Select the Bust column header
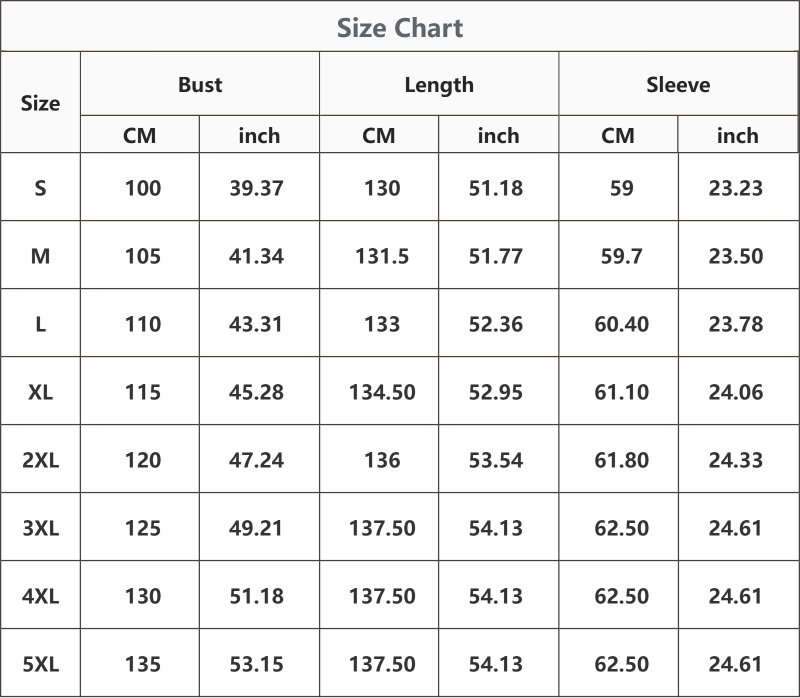Viewport: 800px width, 698px height. click(200, 85)
